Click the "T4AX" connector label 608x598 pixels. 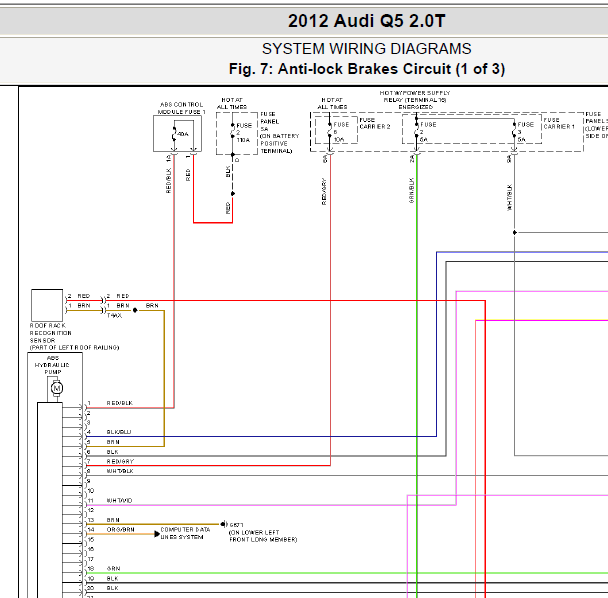[x=114, y=316]
